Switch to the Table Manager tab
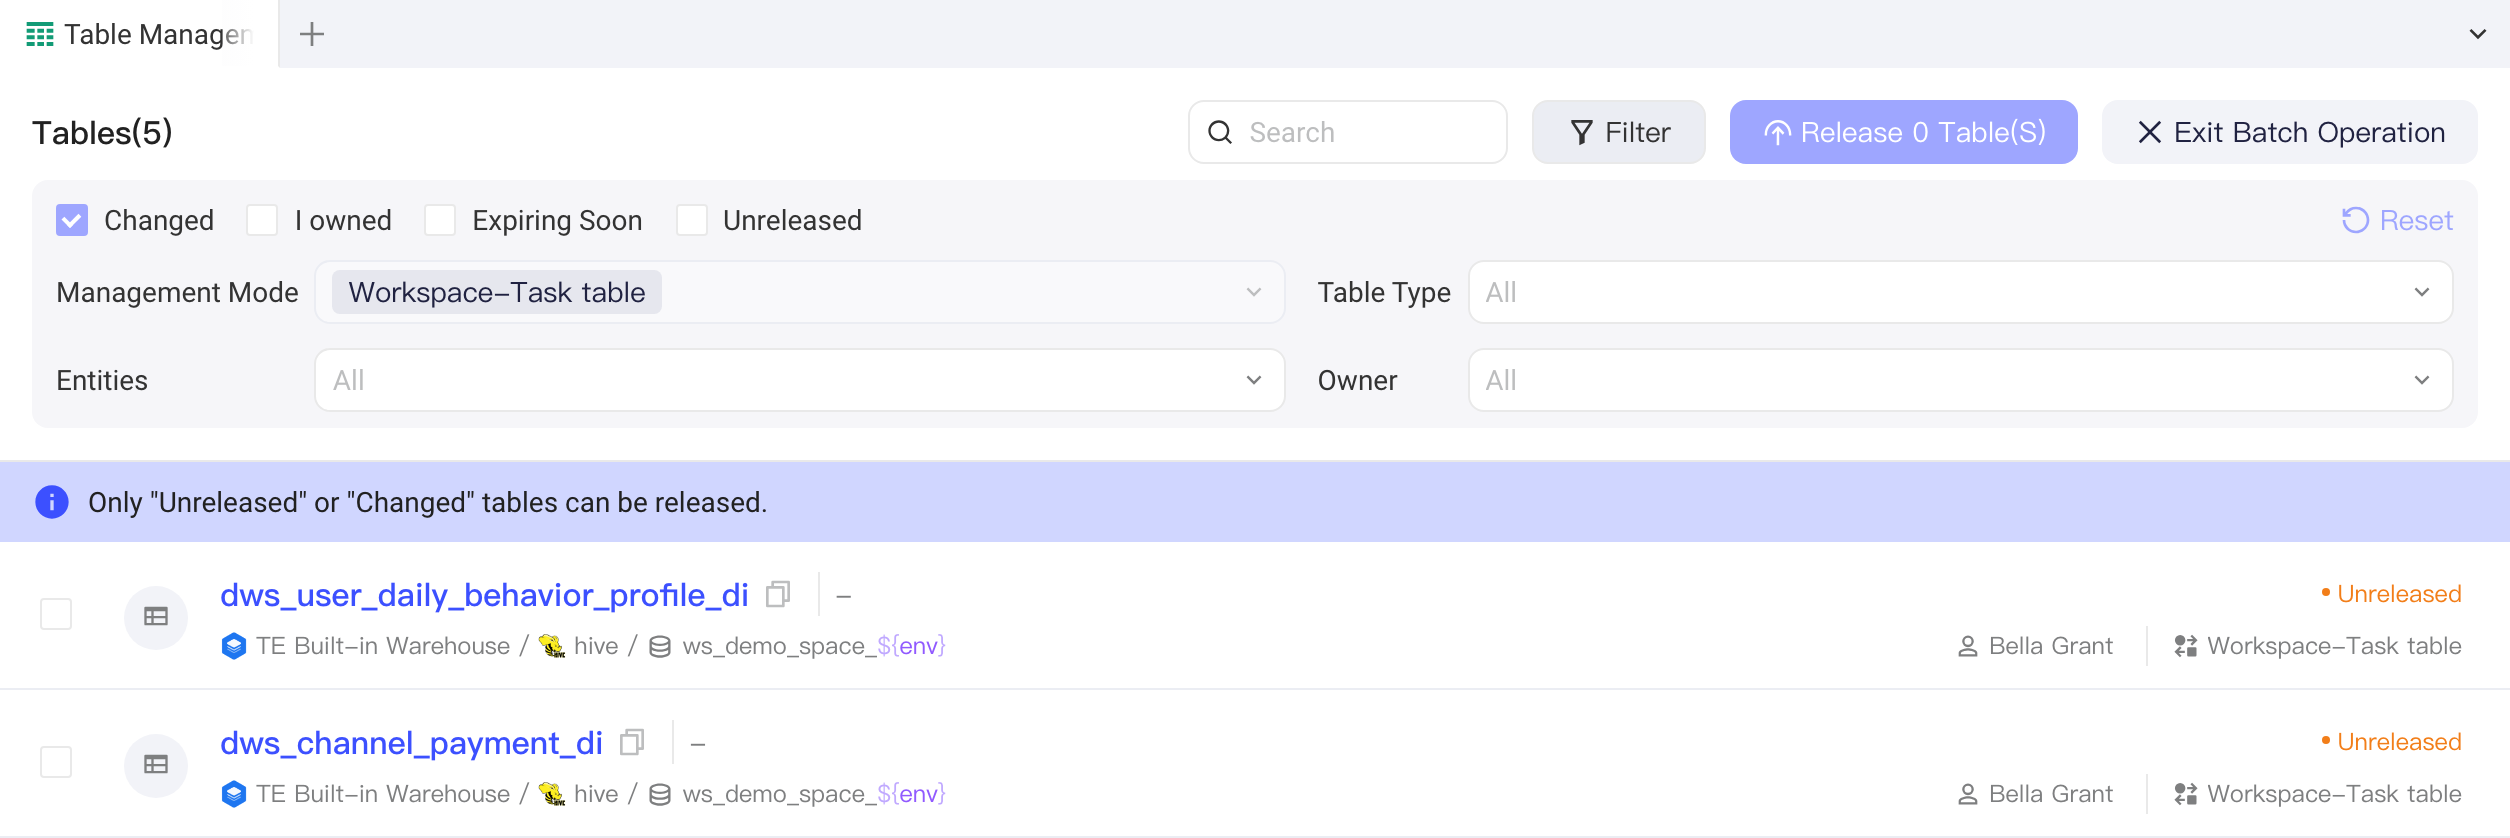Screen dimensions: 2510x838 click(x=140, y=34)
